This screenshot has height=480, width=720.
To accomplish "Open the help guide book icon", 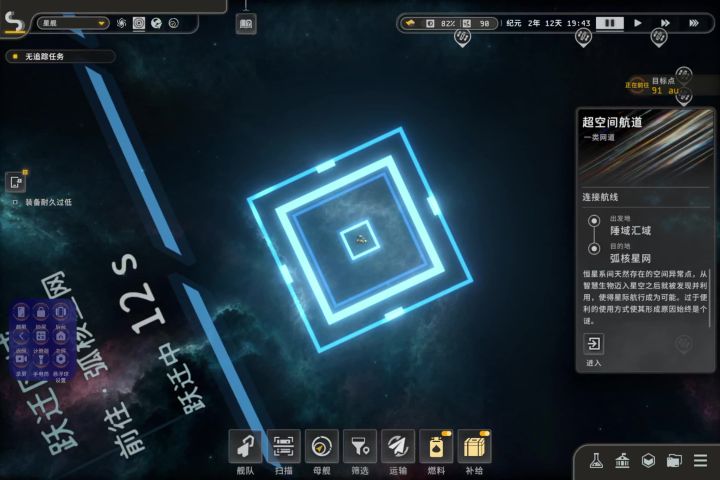I will 246,24.
